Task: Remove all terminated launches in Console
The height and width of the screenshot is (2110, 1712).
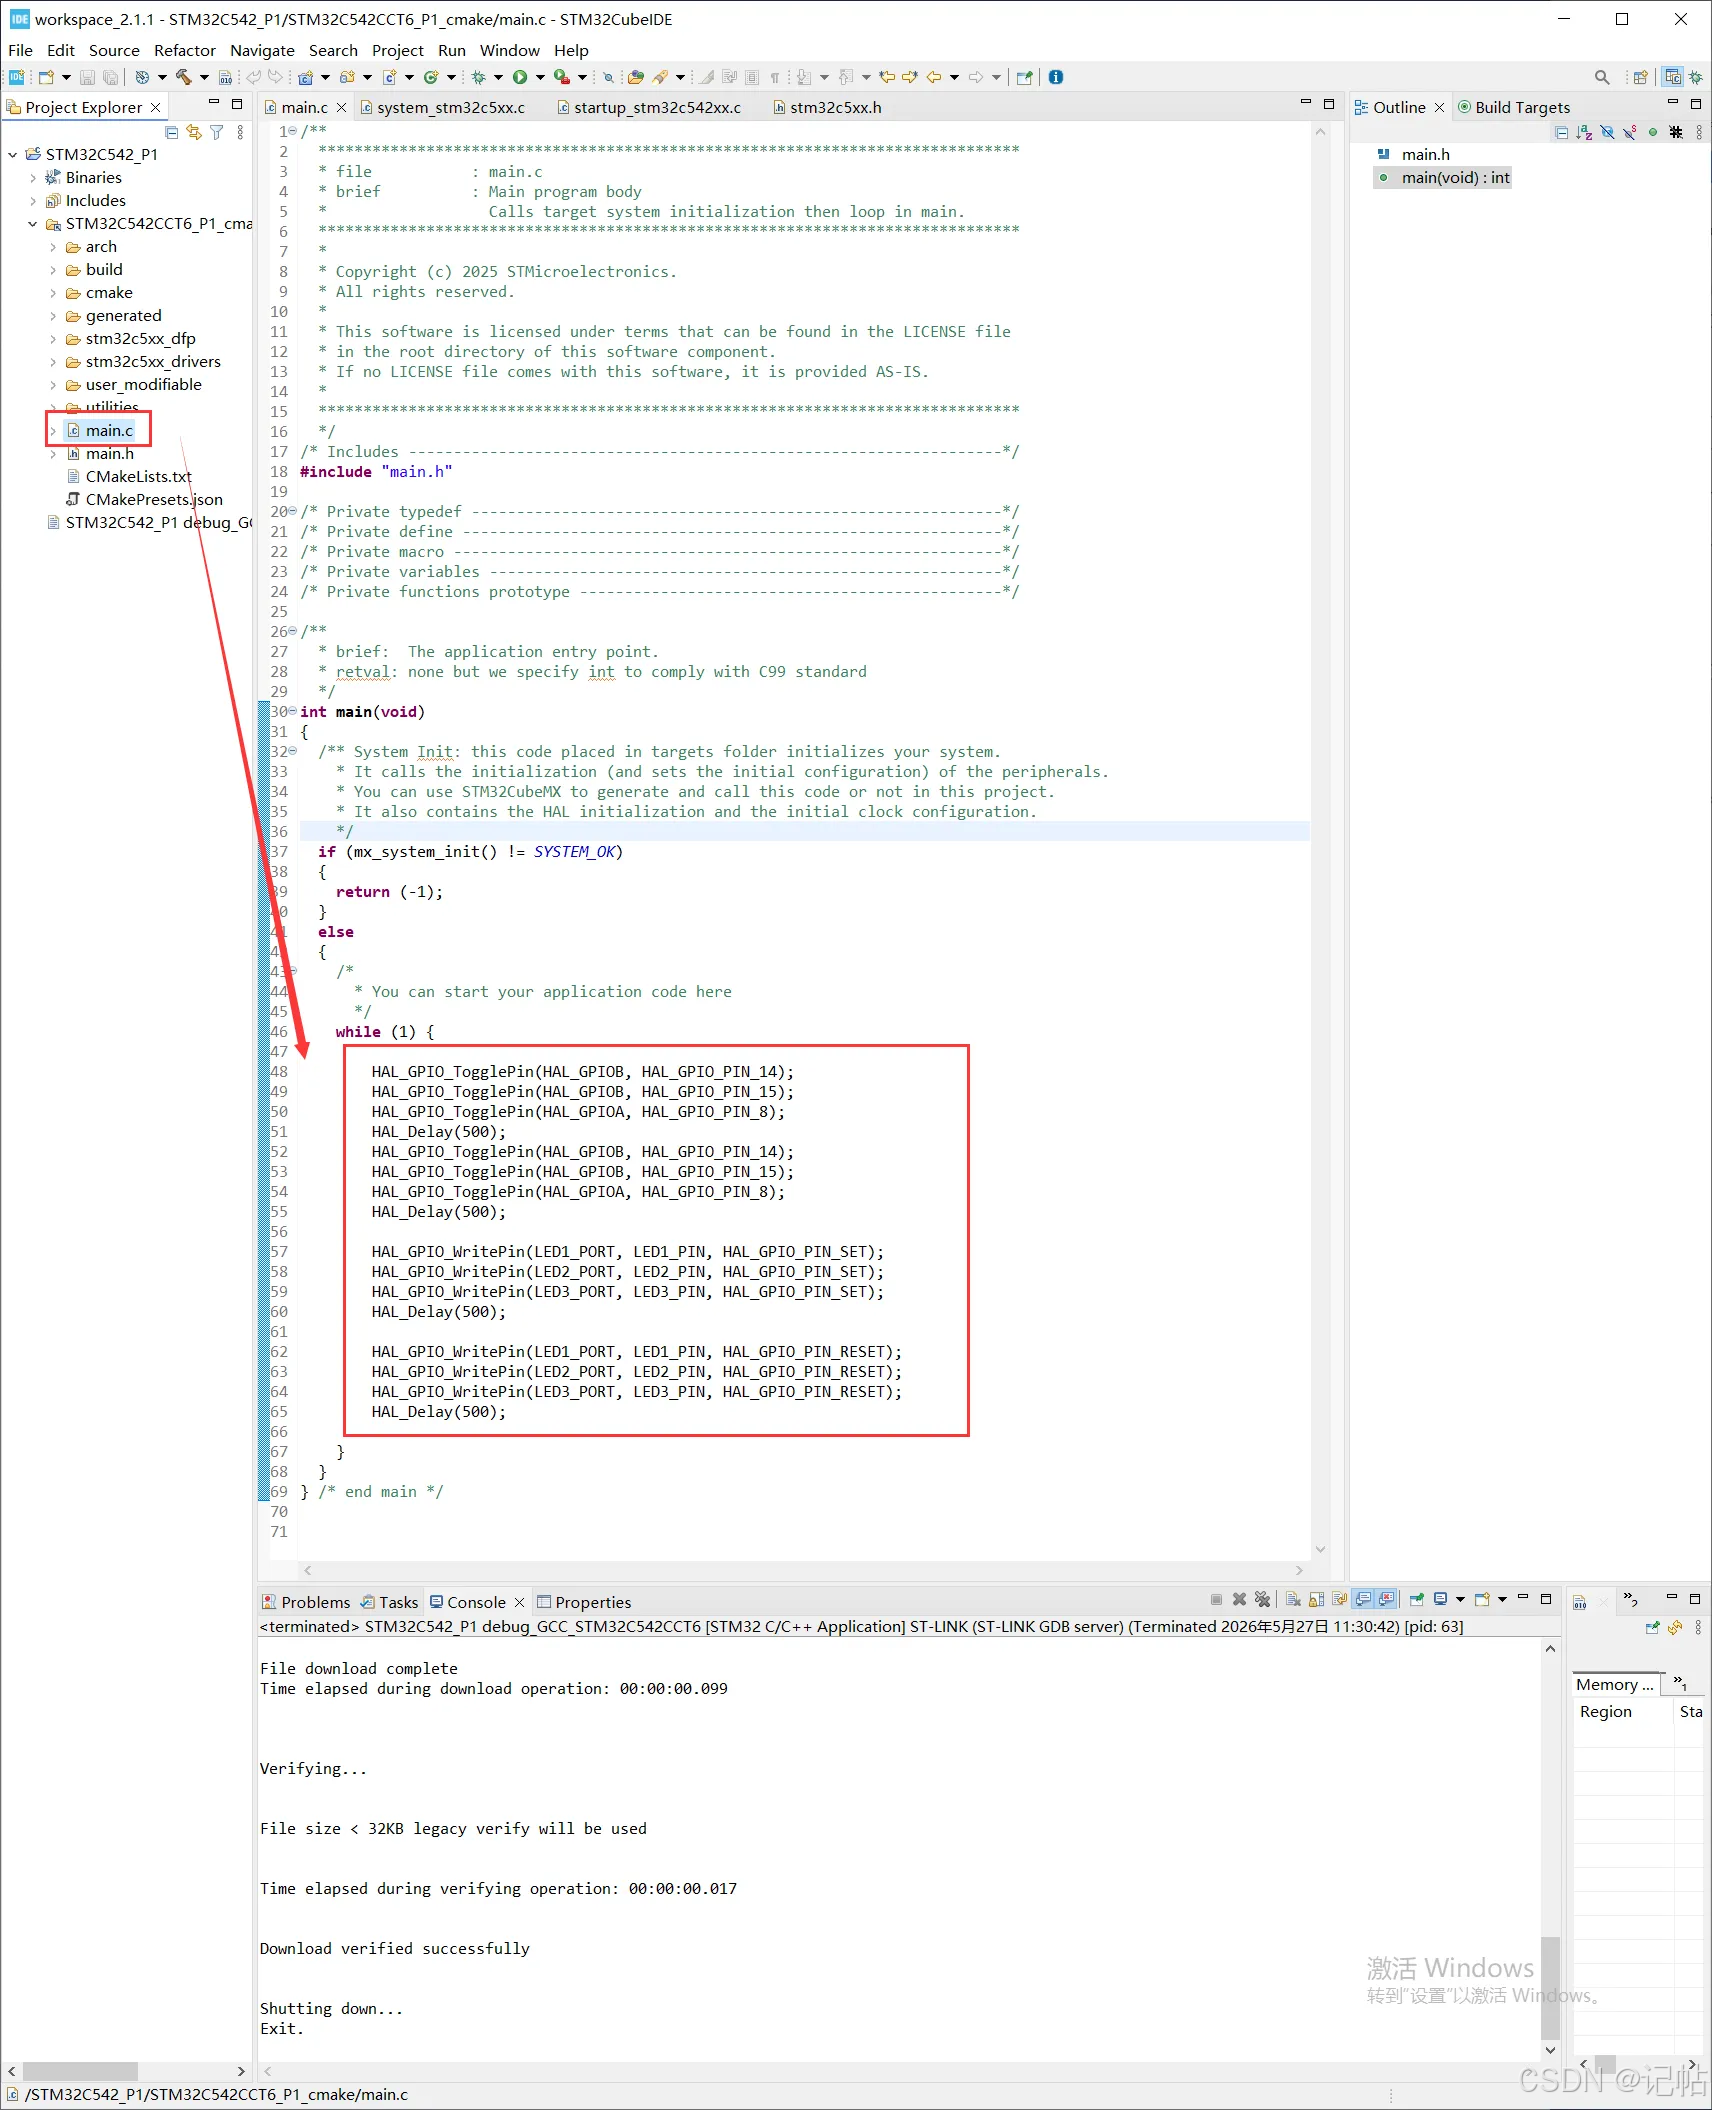Action: click(1263, 1599)
